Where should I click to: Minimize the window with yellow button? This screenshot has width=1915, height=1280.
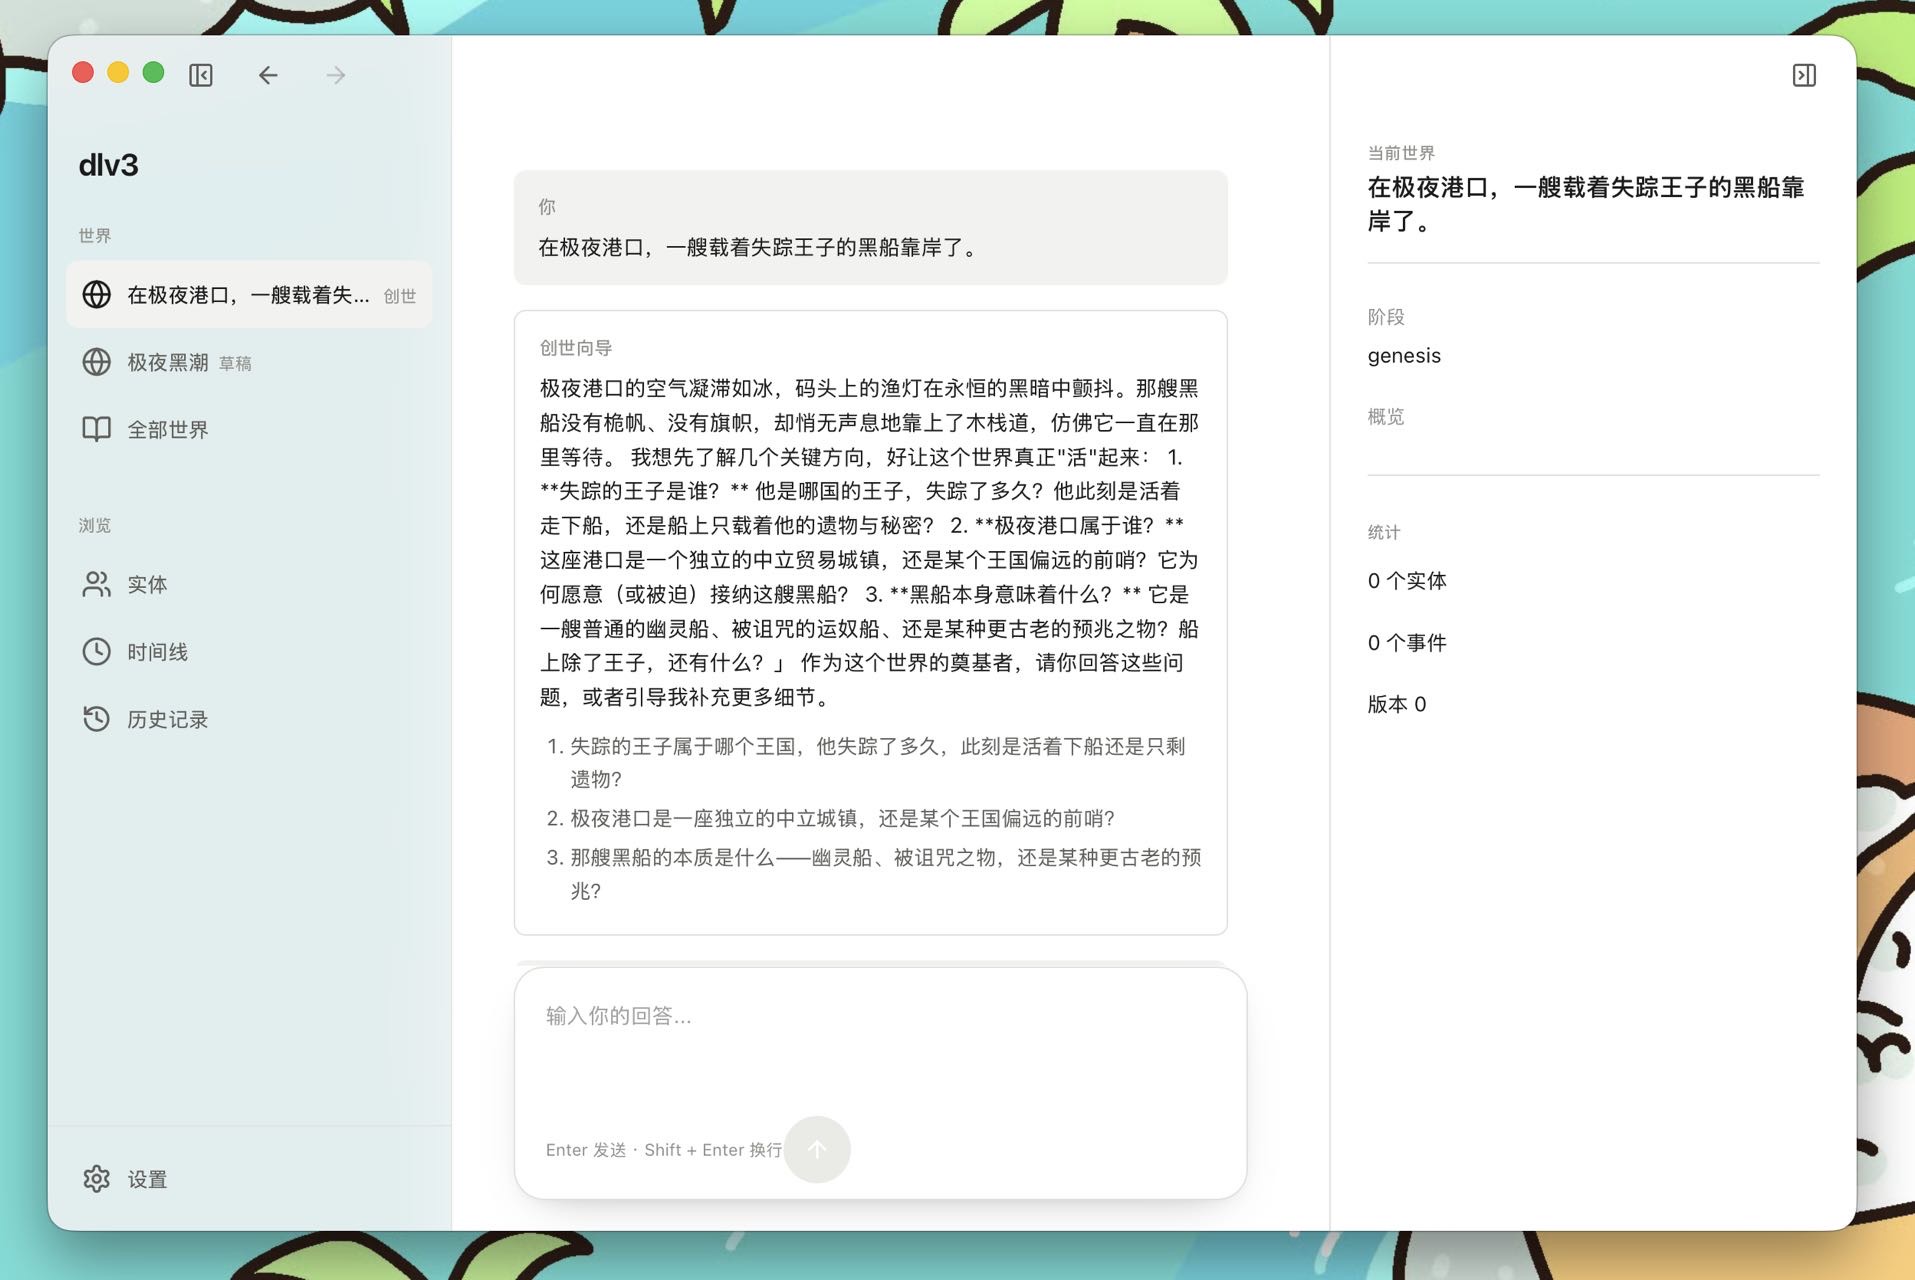pyautogui.click(x=118, y=72)
